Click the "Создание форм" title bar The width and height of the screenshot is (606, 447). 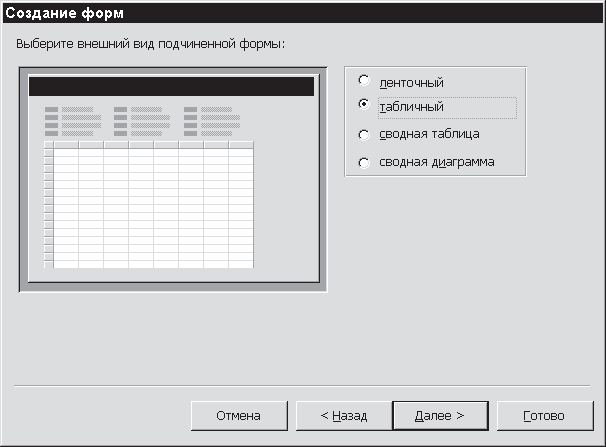[300, 12]
